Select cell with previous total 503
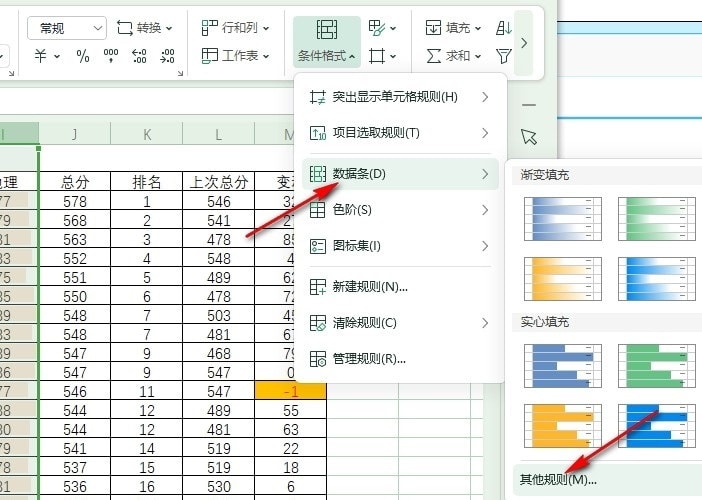 click(218, 316)
